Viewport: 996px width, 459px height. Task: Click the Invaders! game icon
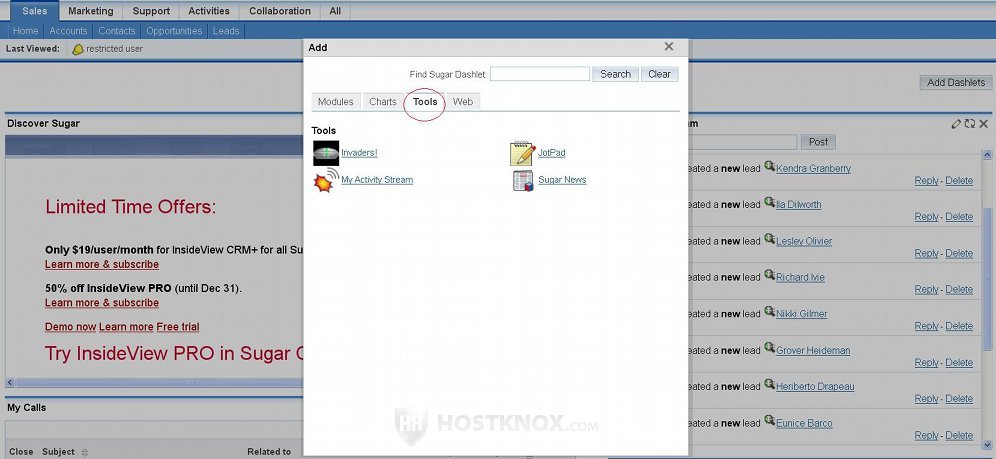click(326, 153)
